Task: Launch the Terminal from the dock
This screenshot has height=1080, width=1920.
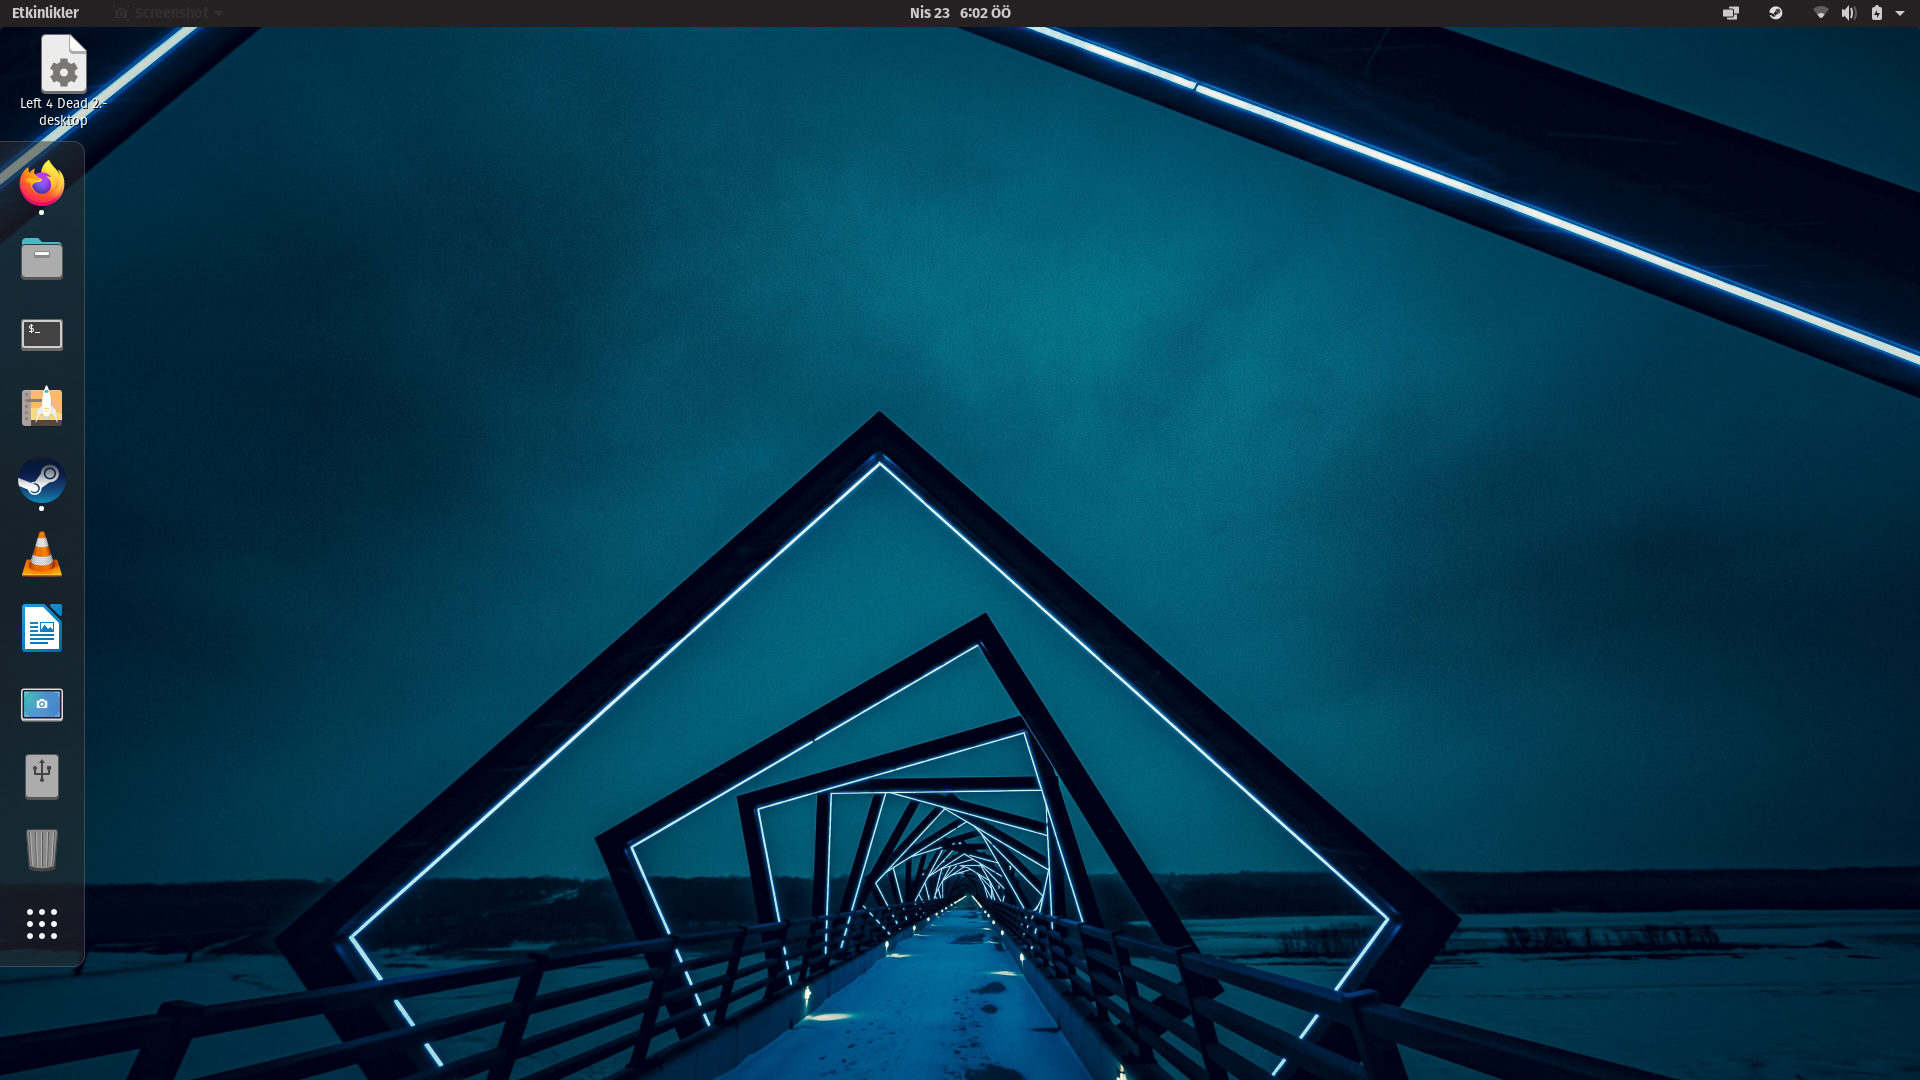Action: coord(42,334)
